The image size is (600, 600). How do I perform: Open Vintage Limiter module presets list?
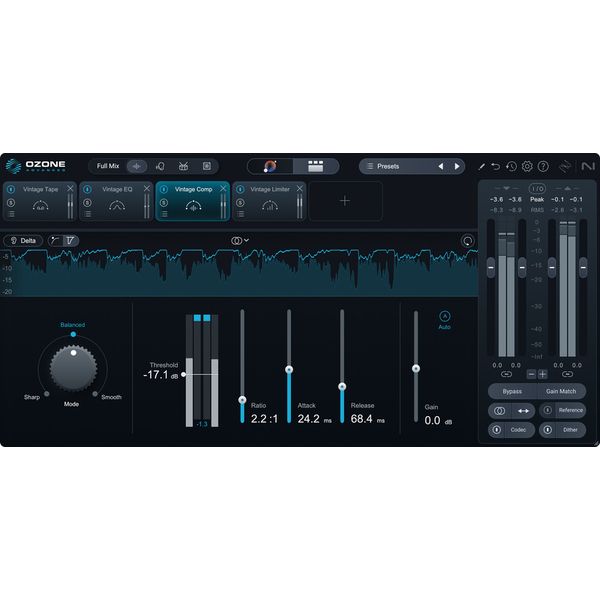click(240, 214)
